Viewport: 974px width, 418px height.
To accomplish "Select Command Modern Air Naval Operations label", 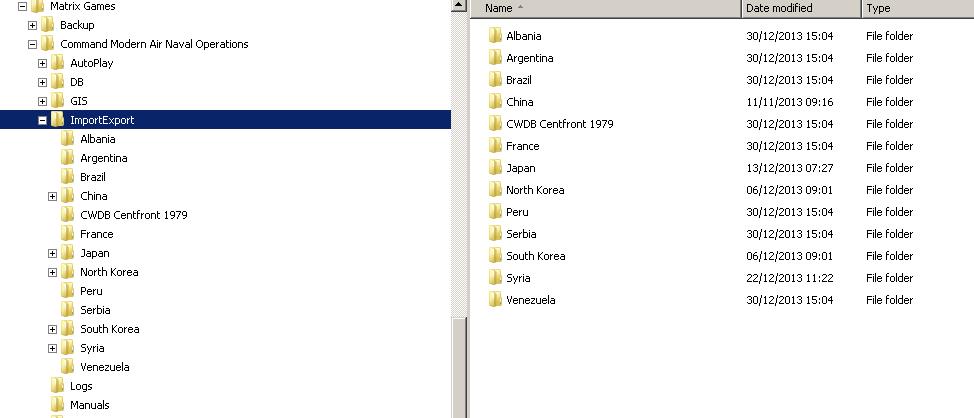I will (x=154, y=44).
